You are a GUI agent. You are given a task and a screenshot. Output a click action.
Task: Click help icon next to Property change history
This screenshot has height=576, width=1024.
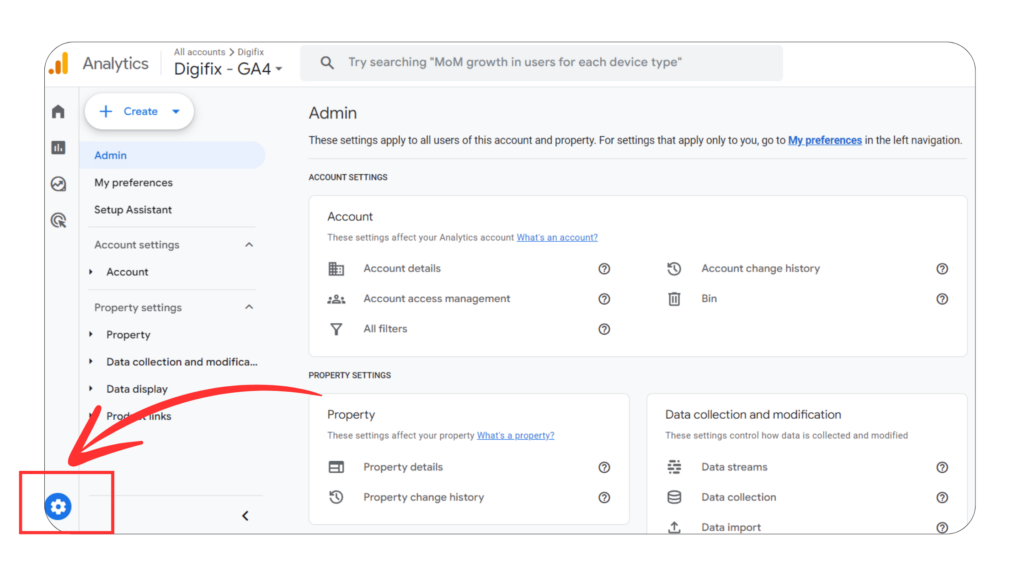(604, 497)
